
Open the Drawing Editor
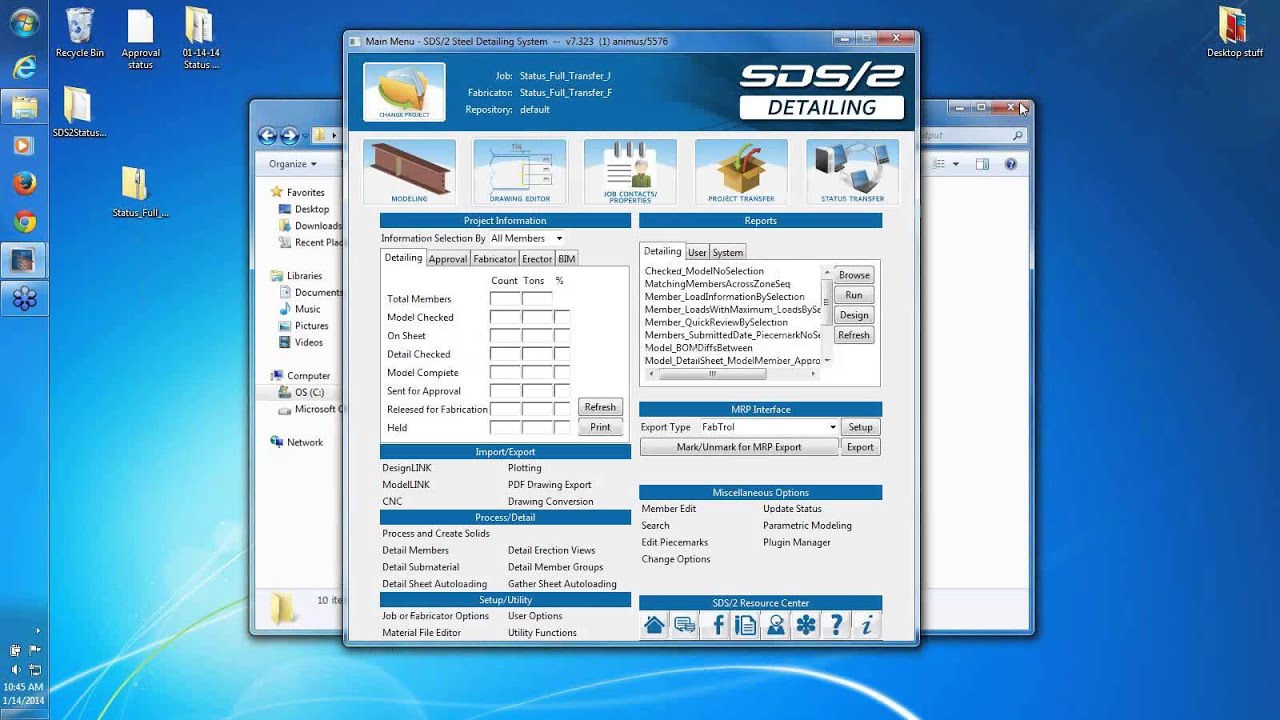520,172
